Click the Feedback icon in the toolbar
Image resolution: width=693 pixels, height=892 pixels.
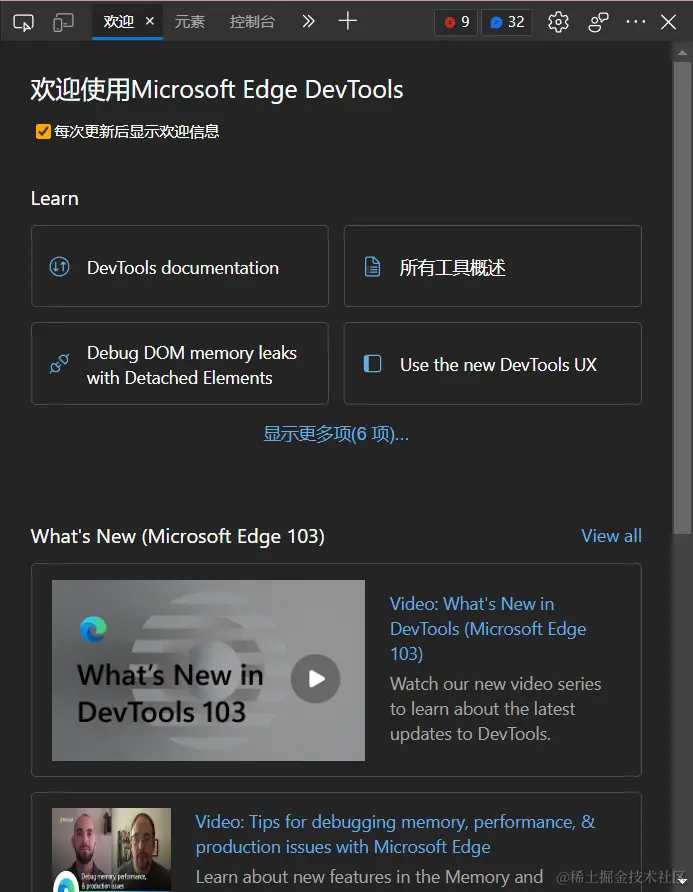(600, 21)
